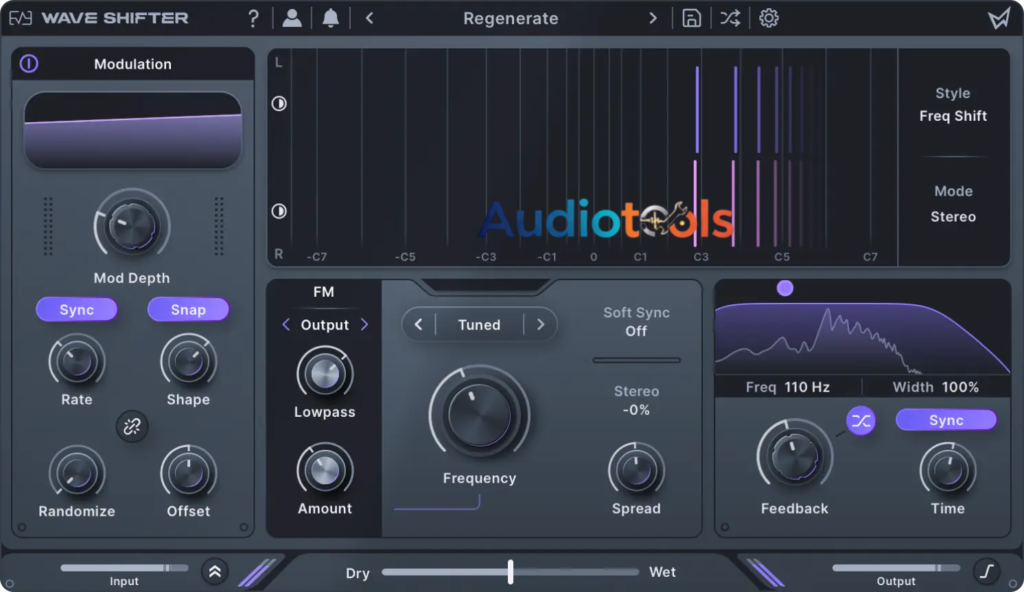
Task: Go to next preset arrow
Action: point(652,18)
